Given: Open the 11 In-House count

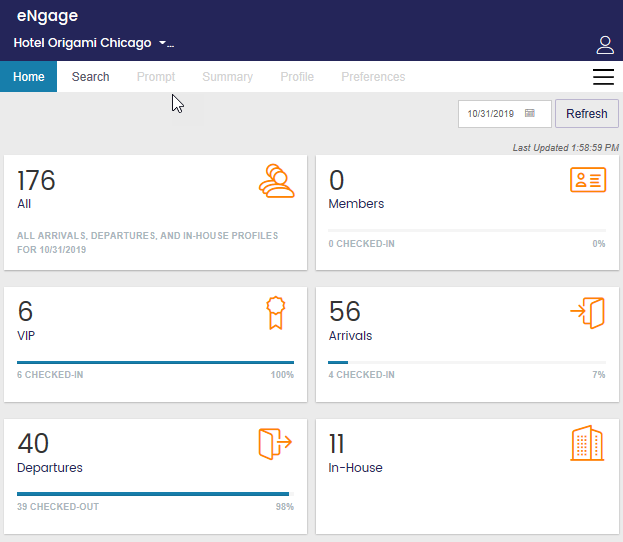Looking at the screenshot, I should click(x=336, y=443).
